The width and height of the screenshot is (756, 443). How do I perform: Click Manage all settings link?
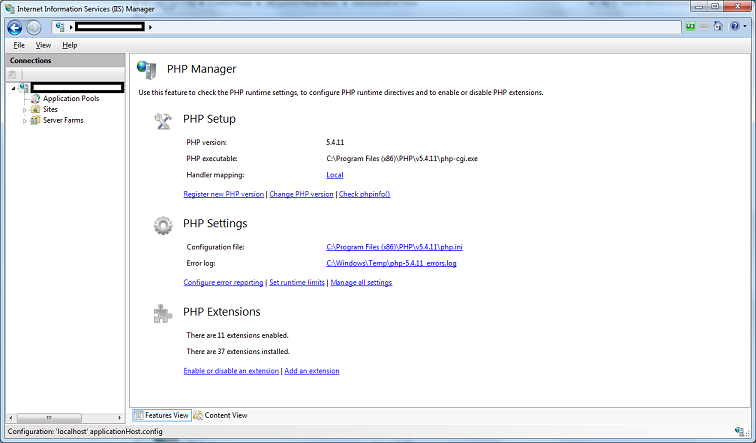click(x=361, y=282)
